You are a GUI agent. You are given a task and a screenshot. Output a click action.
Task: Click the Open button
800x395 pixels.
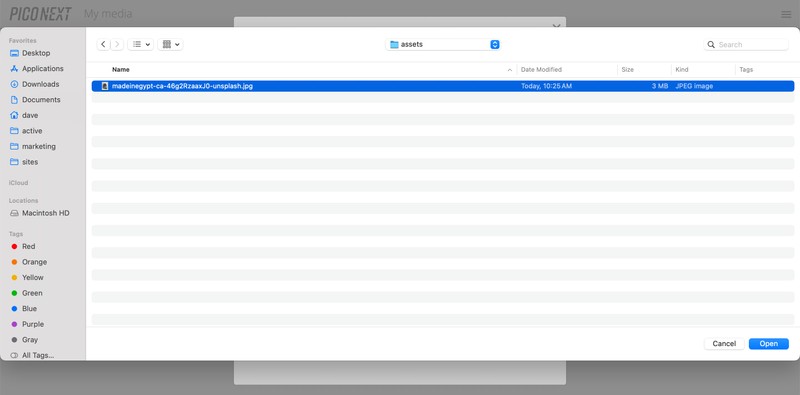pos(768,343)
